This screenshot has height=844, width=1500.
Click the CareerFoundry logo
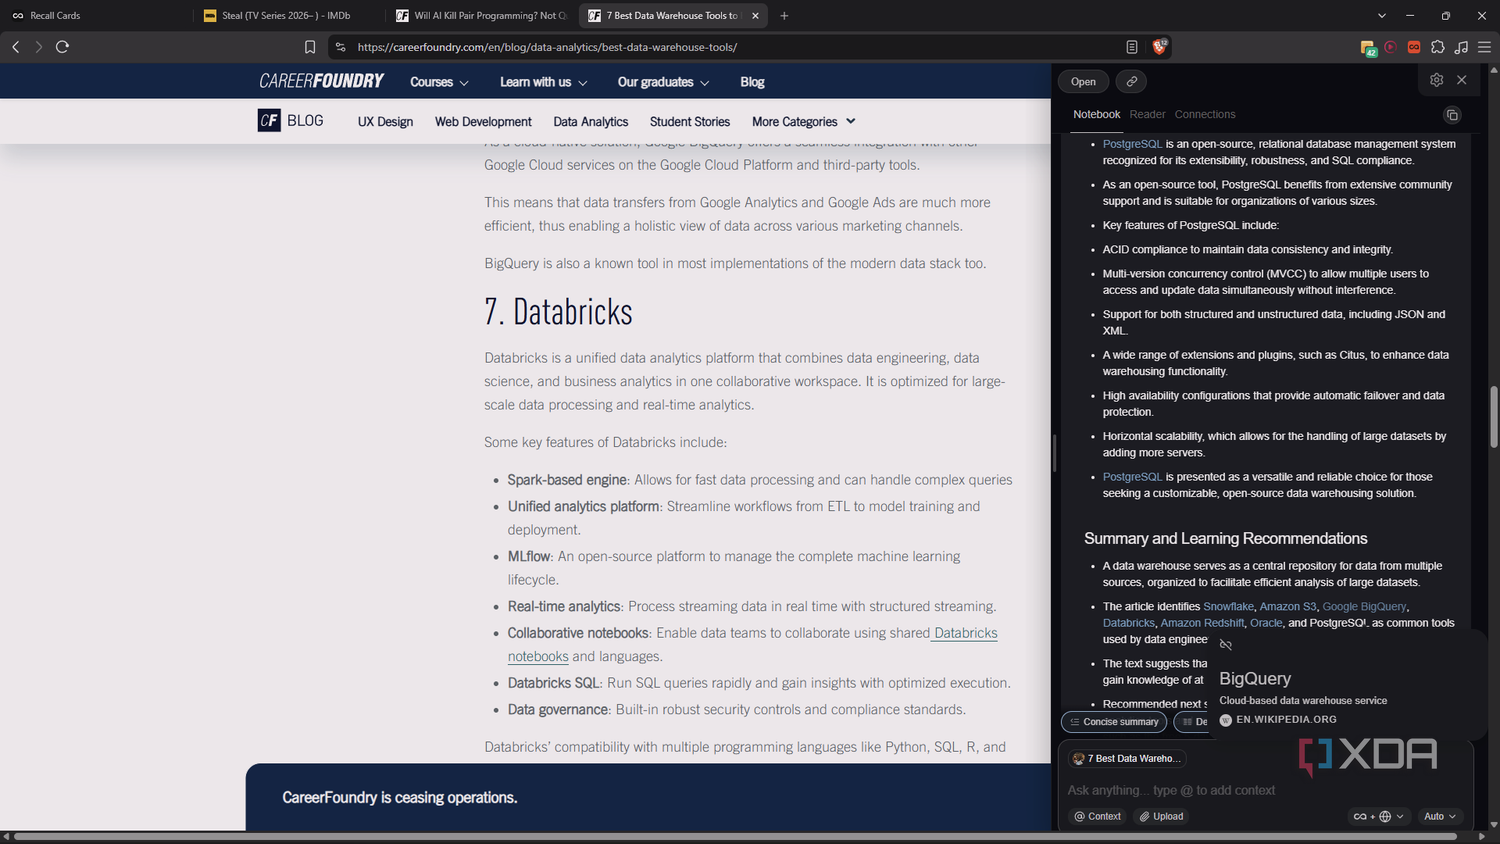click(322, 81)
